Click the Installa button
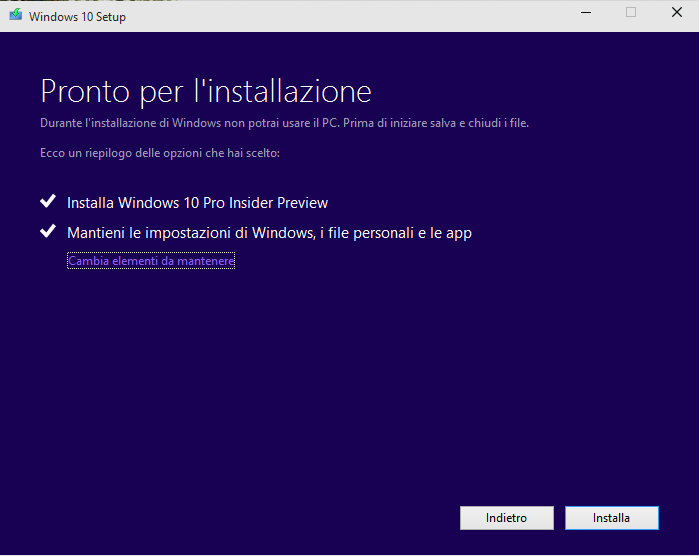Image resolution: width=699 pixels, height=556 pixels. pyautogui.click(x=612, y=518)
